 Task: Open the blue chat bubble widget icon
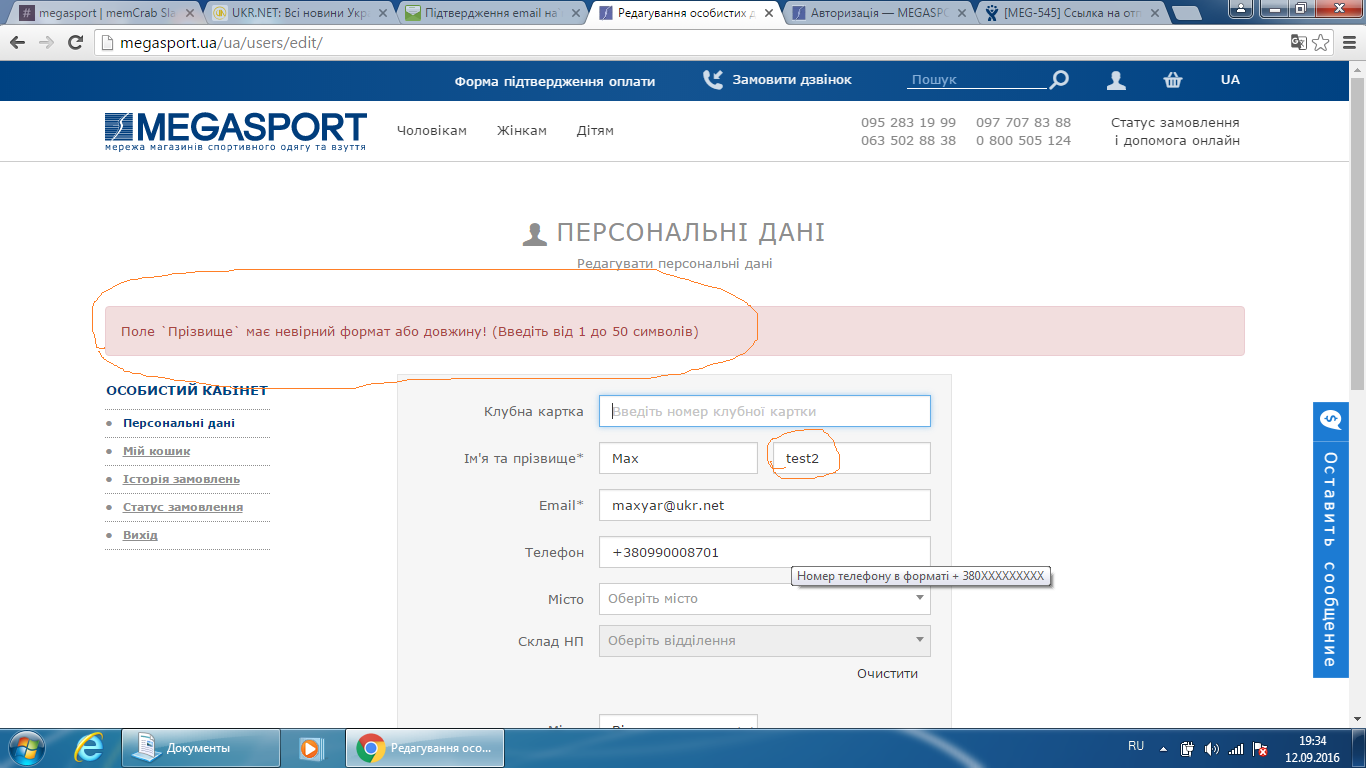1330,420
